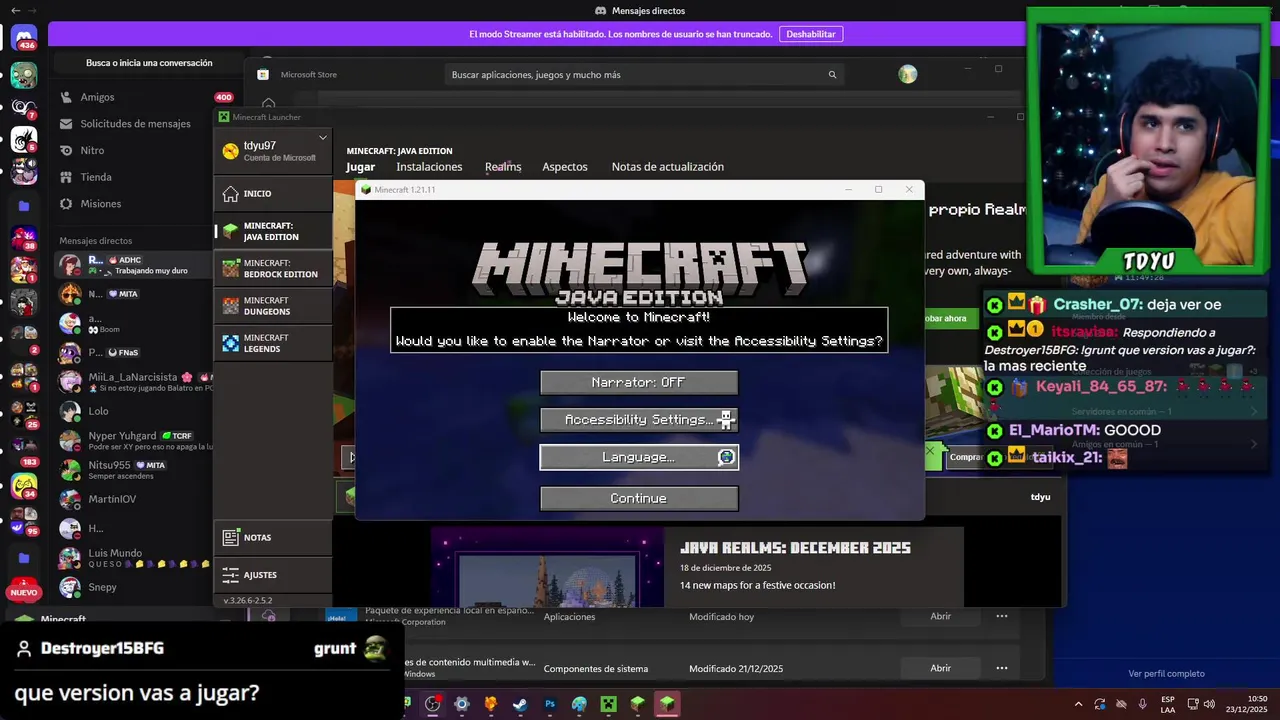Click Deshabilitar in Streamer mode banner

[x=811, y=34]
